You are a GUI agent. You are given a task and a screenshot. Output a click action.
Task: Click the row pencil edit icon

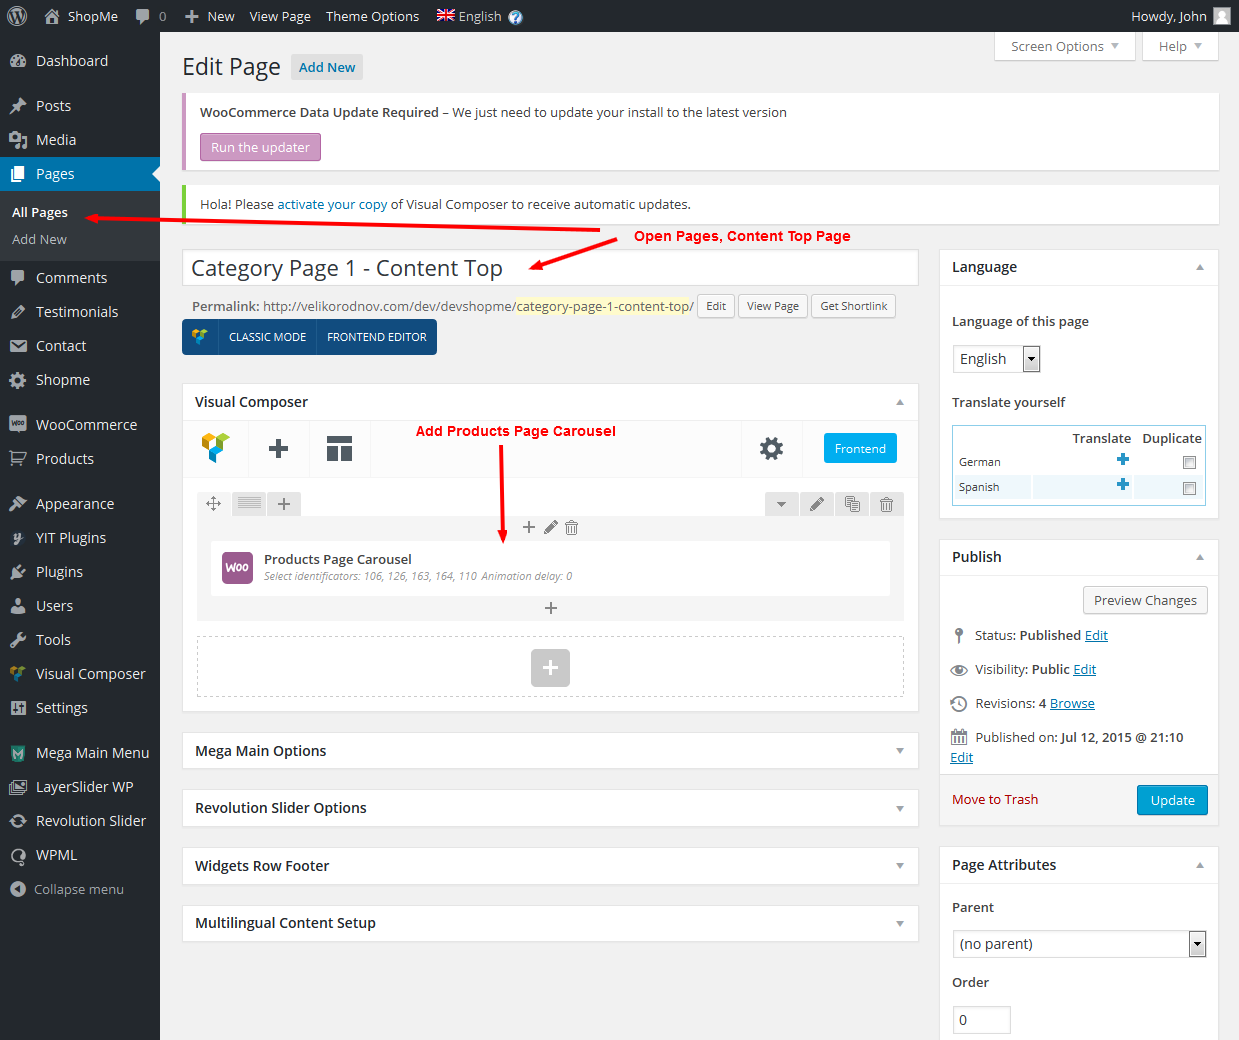(817, 504)
